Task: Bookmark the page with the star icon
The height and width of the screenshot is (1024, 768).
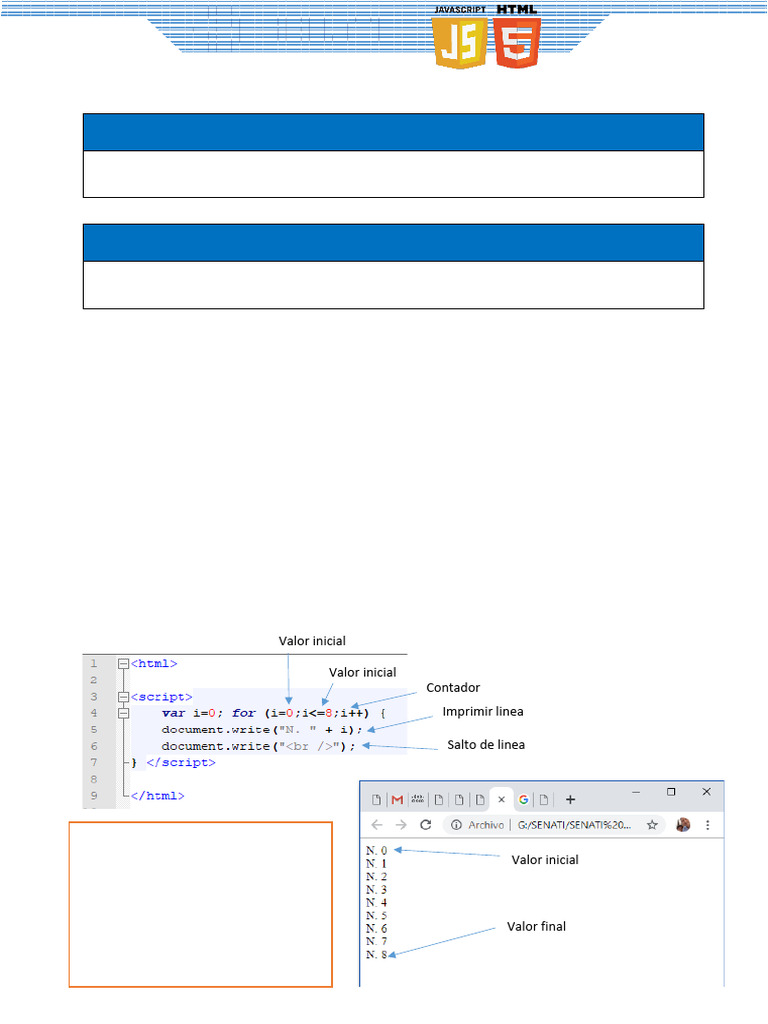Action: [652, 825]
